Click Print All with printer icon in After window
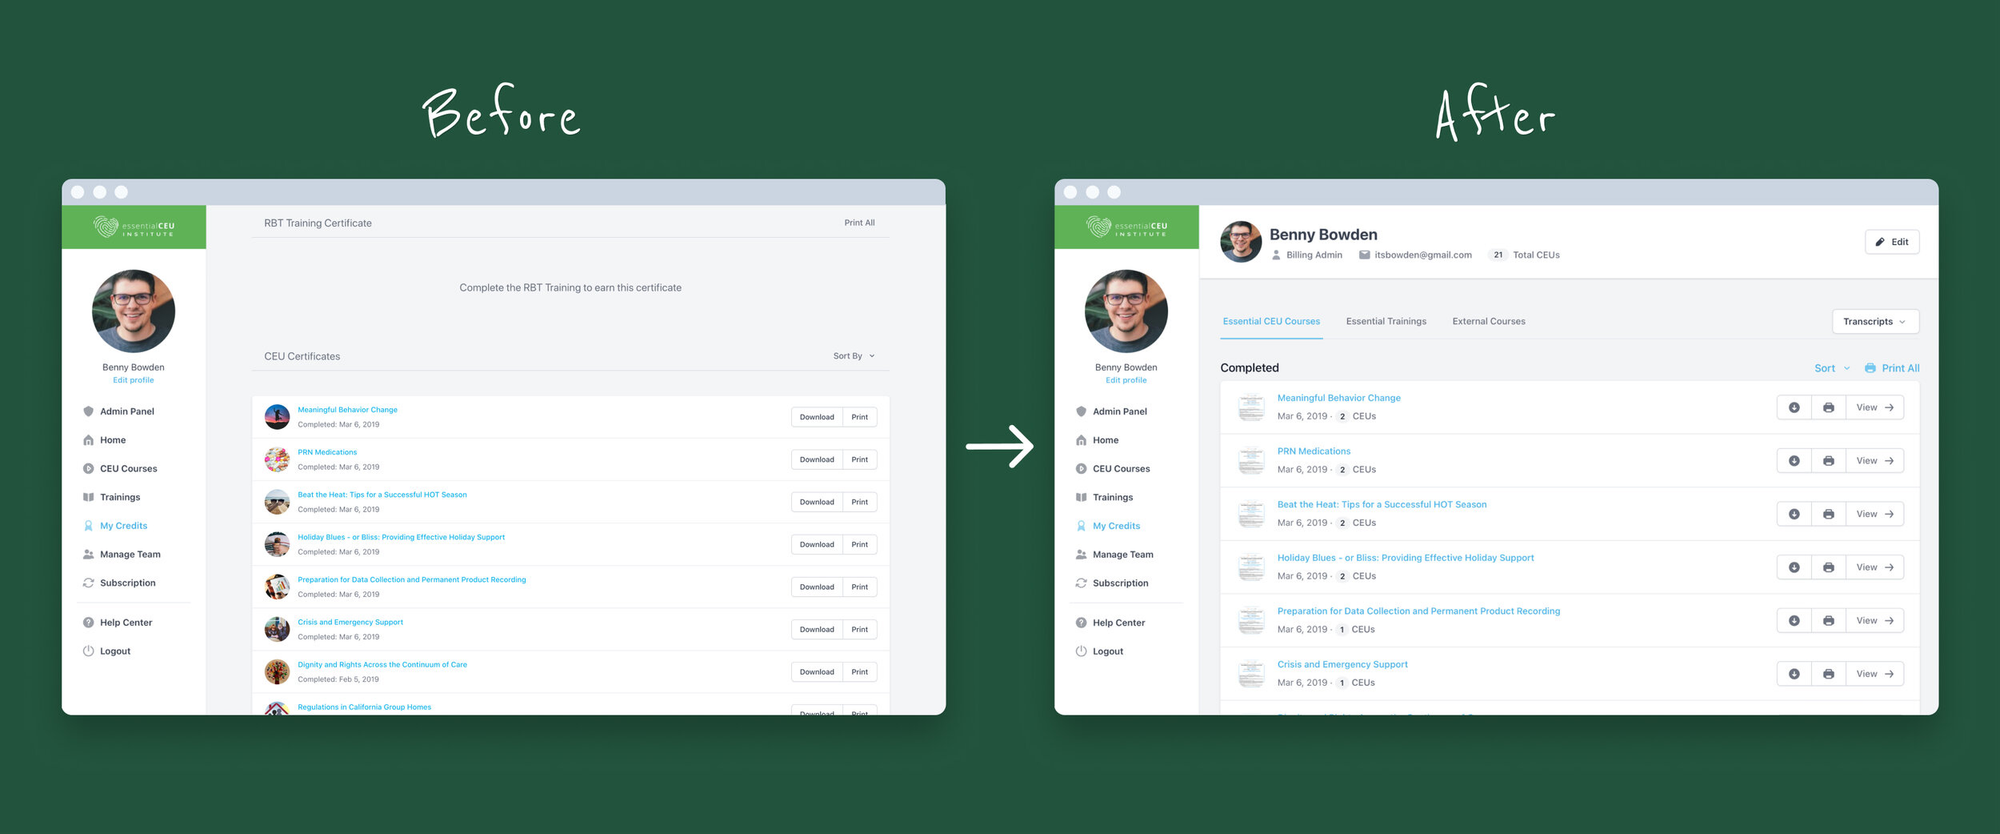Viewport: 2000px width, 834px height. (1892, 368)
